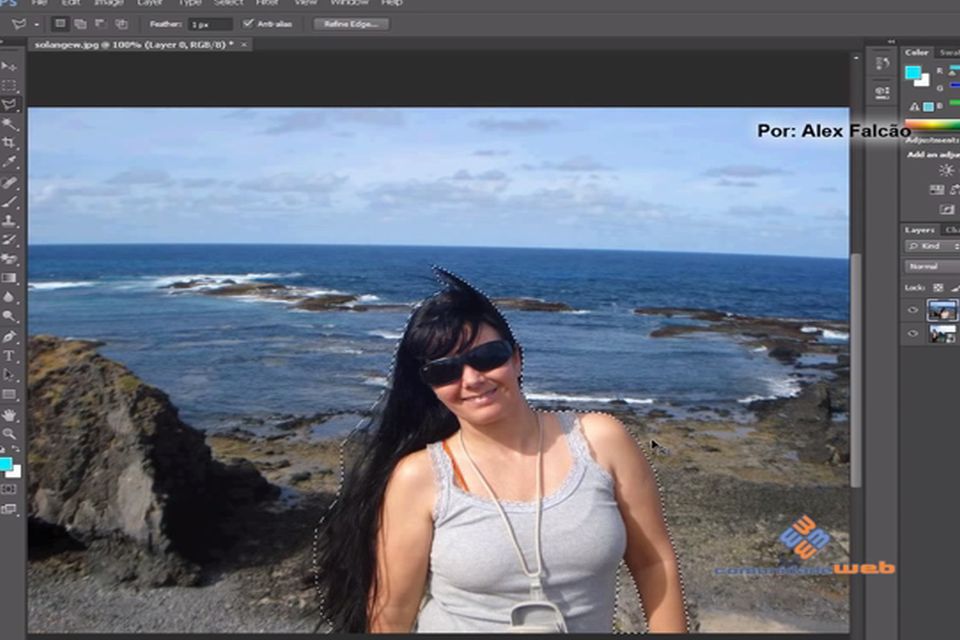This screenshot has height=640, width=960.
Task: Select the solangew.jpg document tab
Action: pos(133,45)
